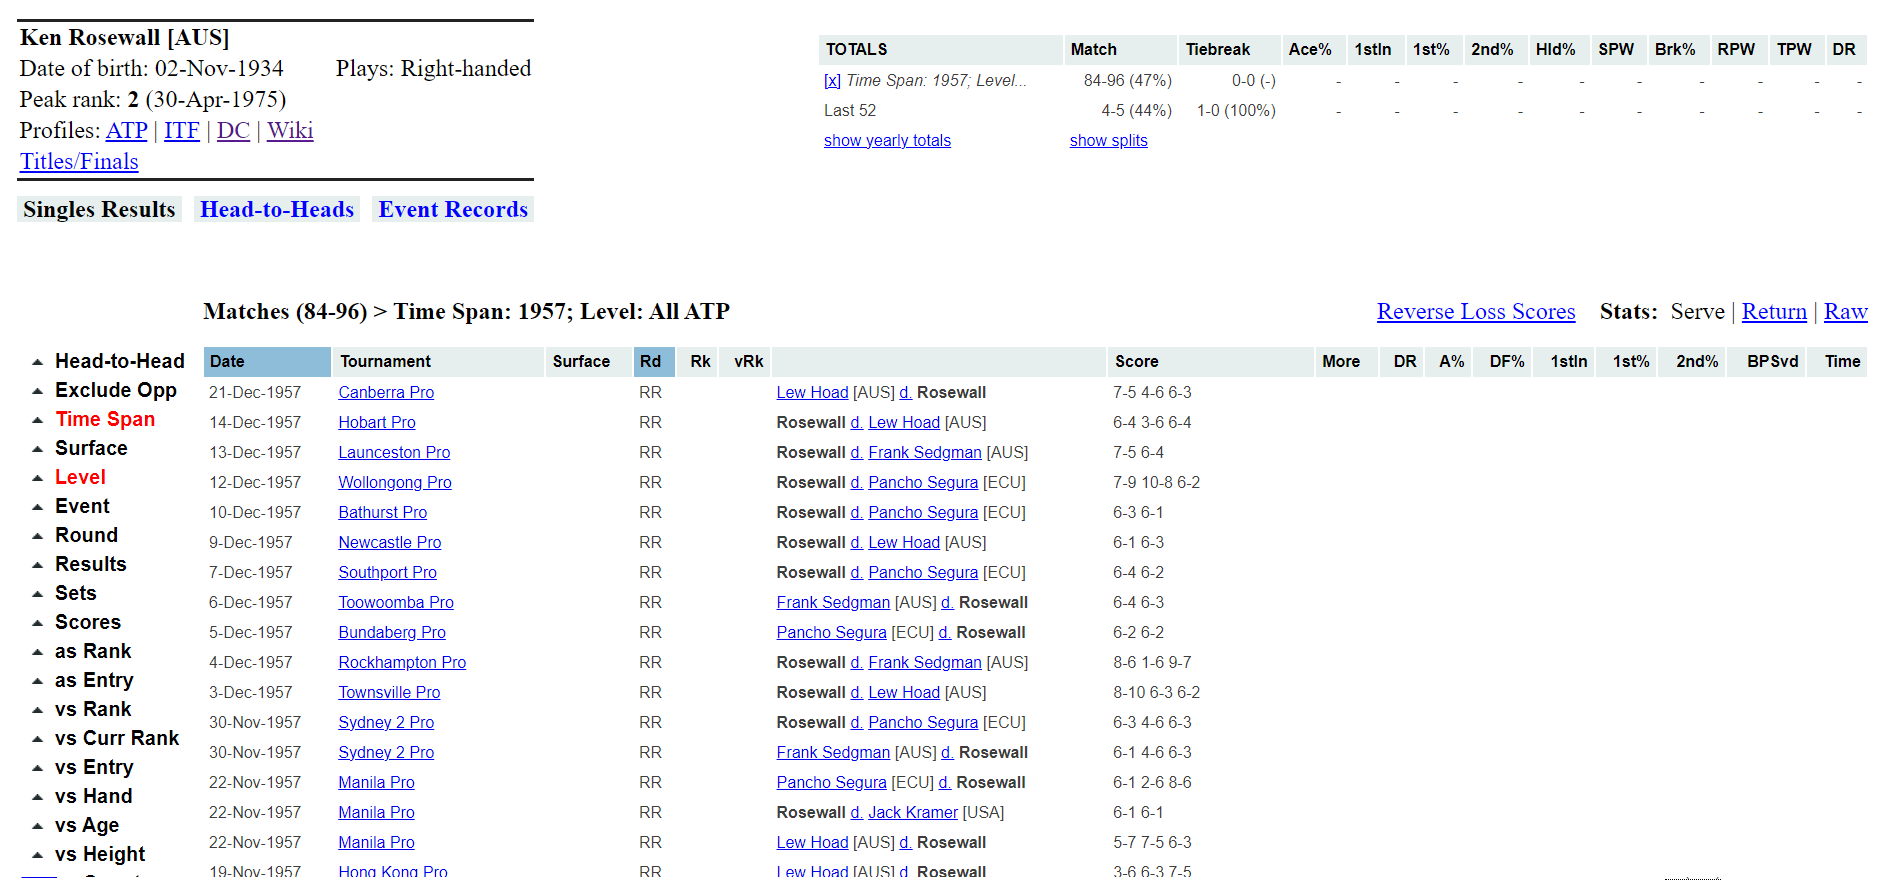The height and width of the screenshot is (889, 1892).
Task: Open the Titles/Finals link
Action: coord(79,162)
